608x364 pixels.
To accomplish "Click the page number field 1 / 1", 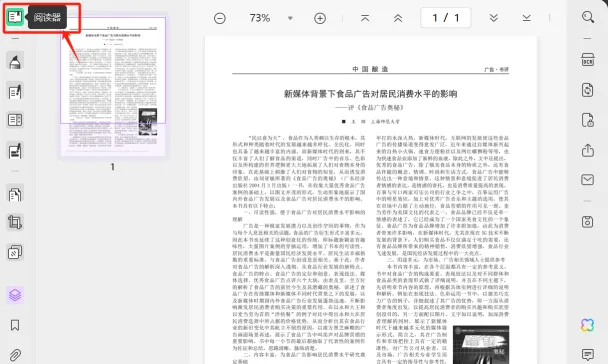I will pos(446,18).
